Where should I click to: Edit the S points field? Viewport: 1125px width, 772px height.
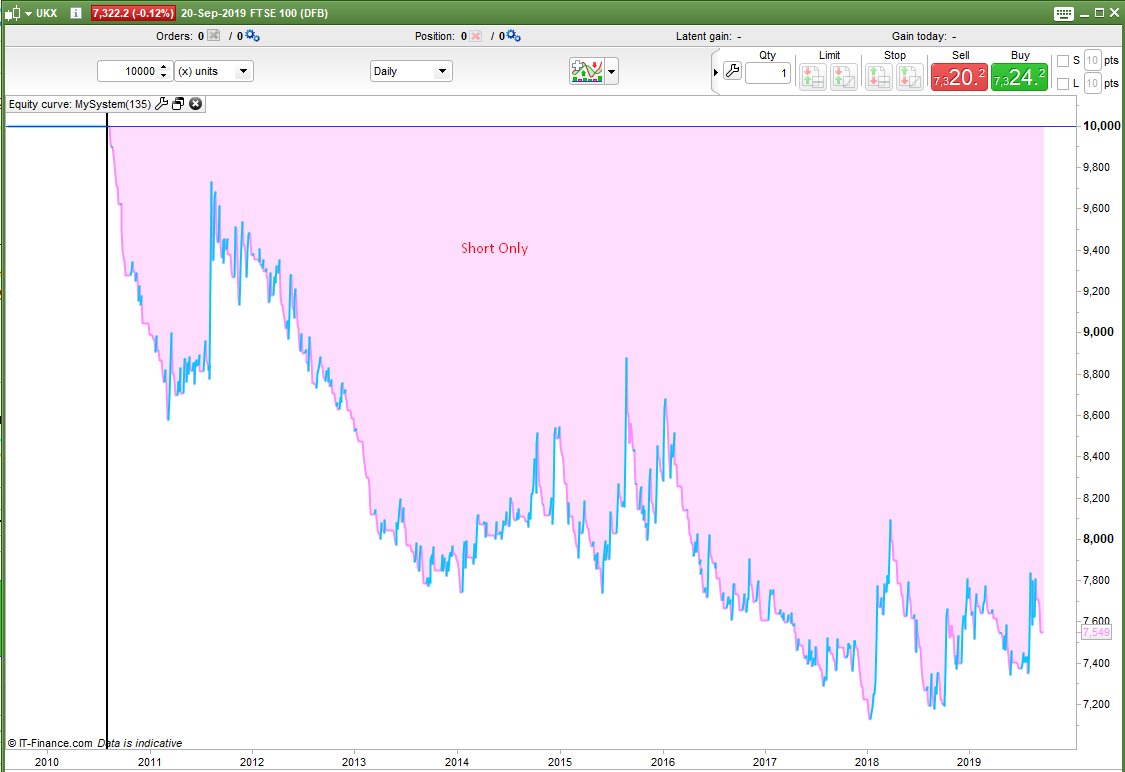pyautogui.click(x=1092, y=60)
